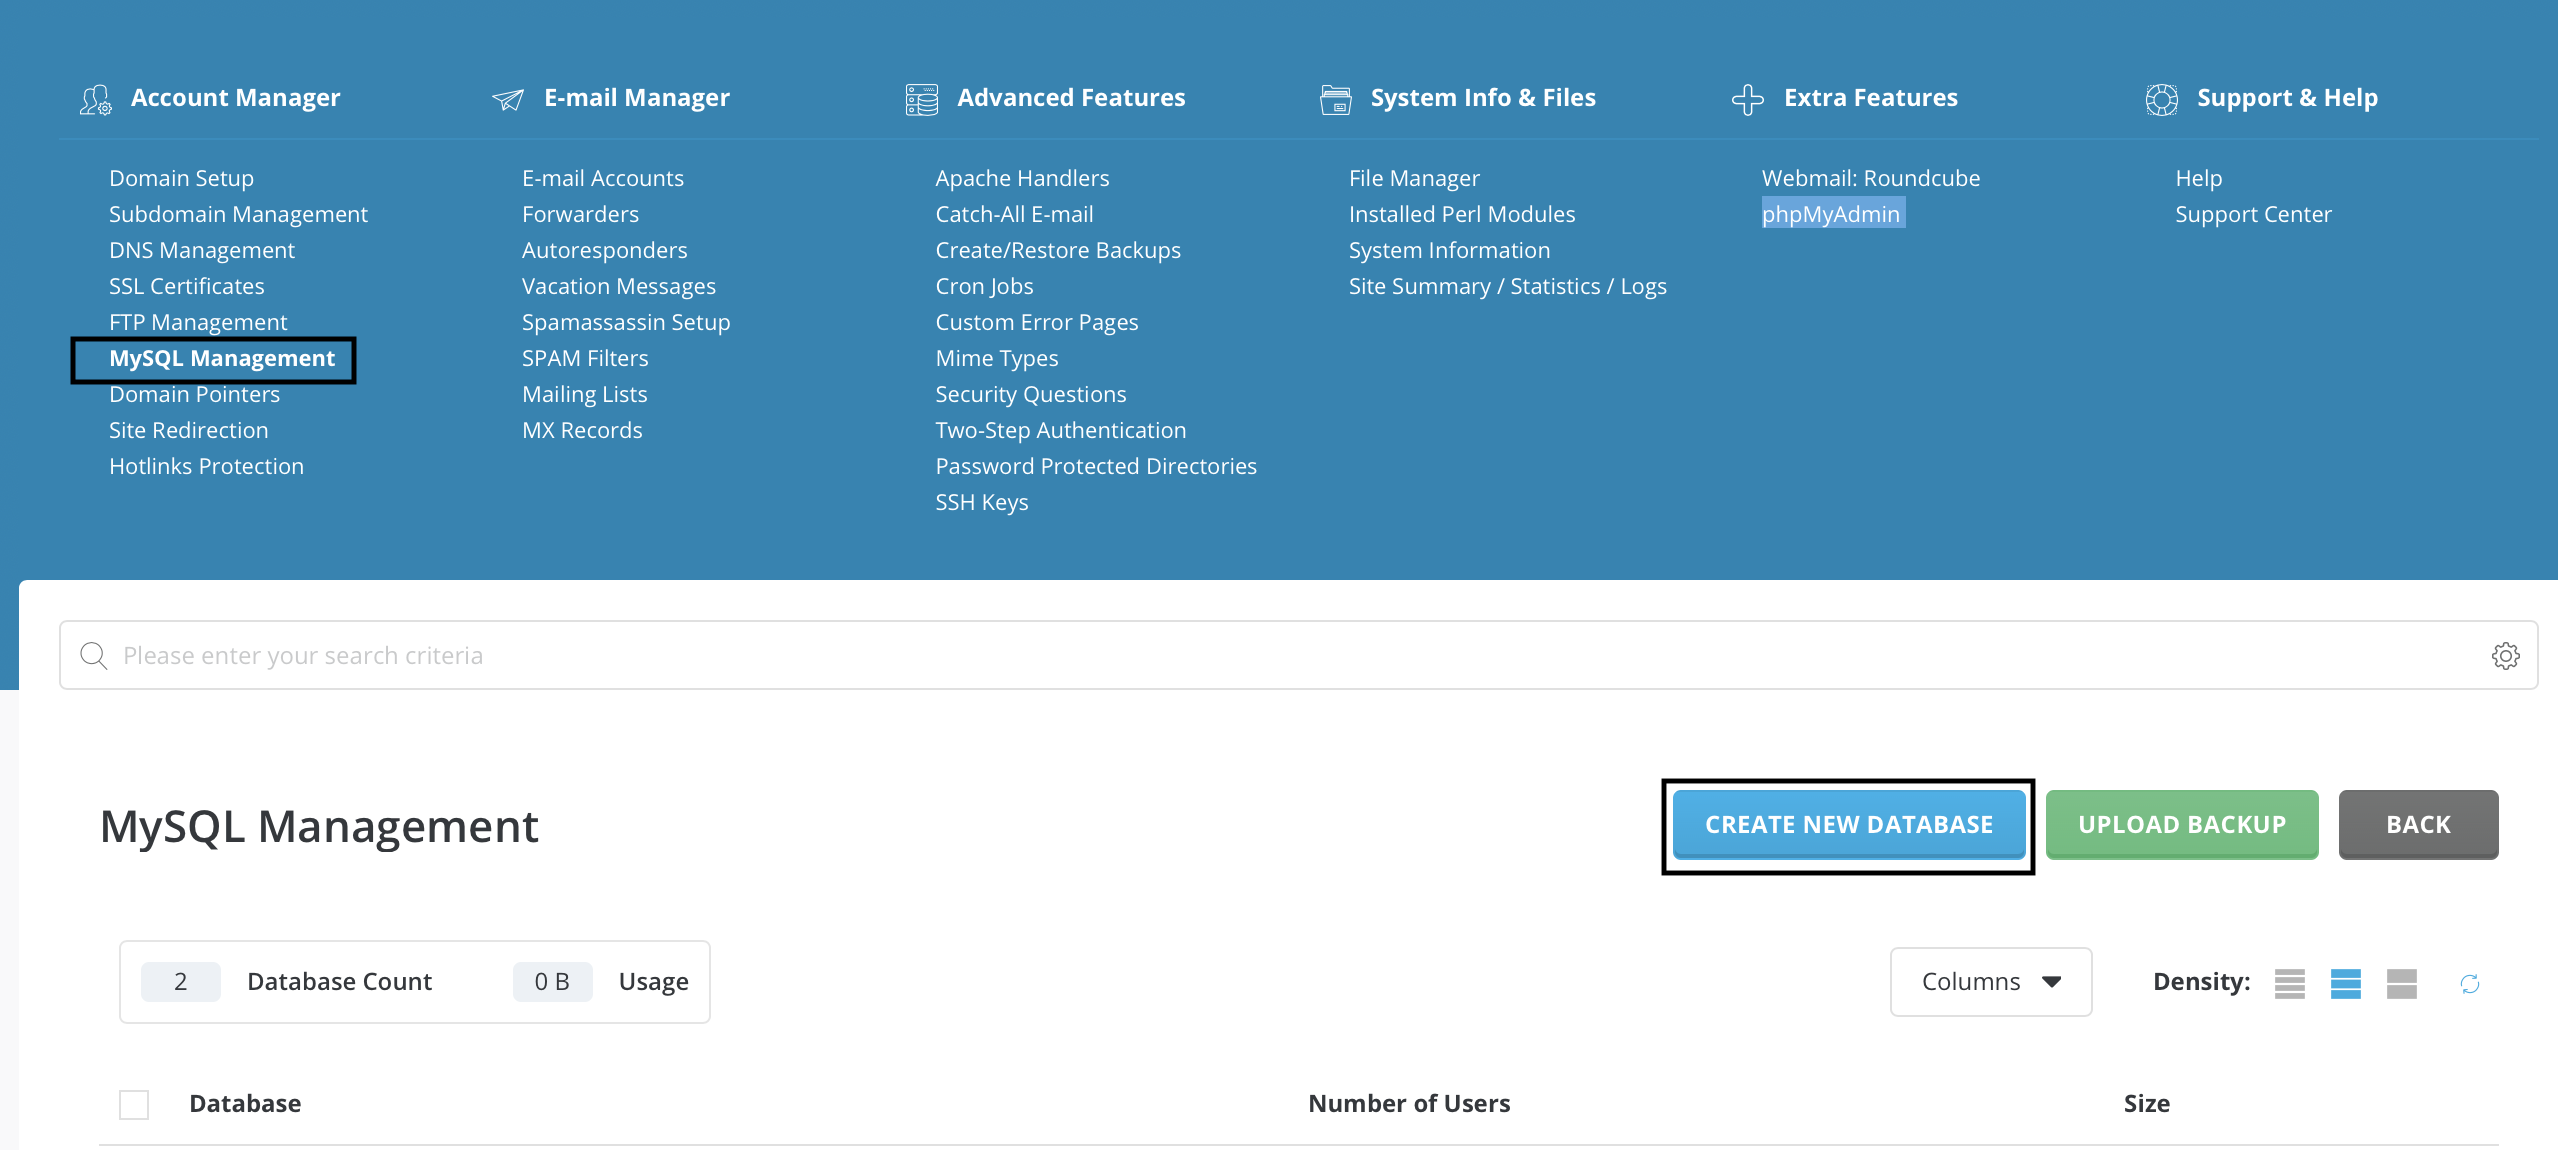Open E-mail Manager menu heading
2558x1150 pixels.
click(x=636, y=98)
